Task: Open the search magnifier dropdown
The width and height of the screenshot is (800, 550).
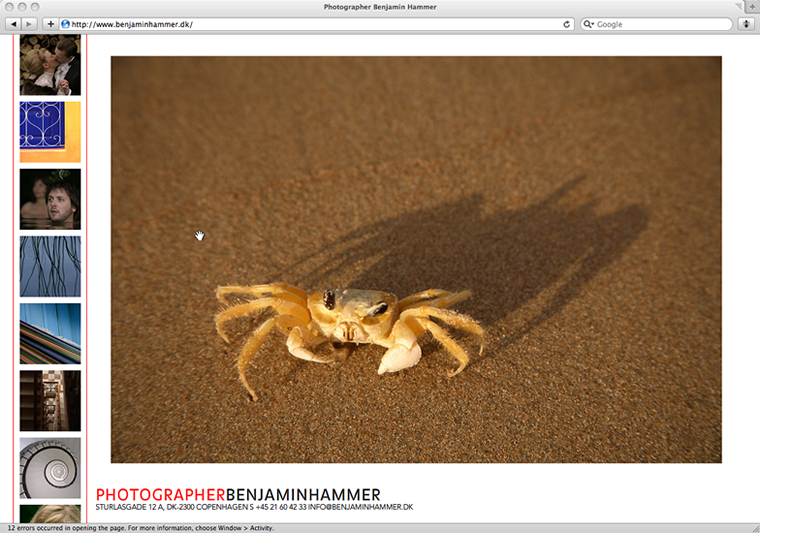Action: point(589,24)
